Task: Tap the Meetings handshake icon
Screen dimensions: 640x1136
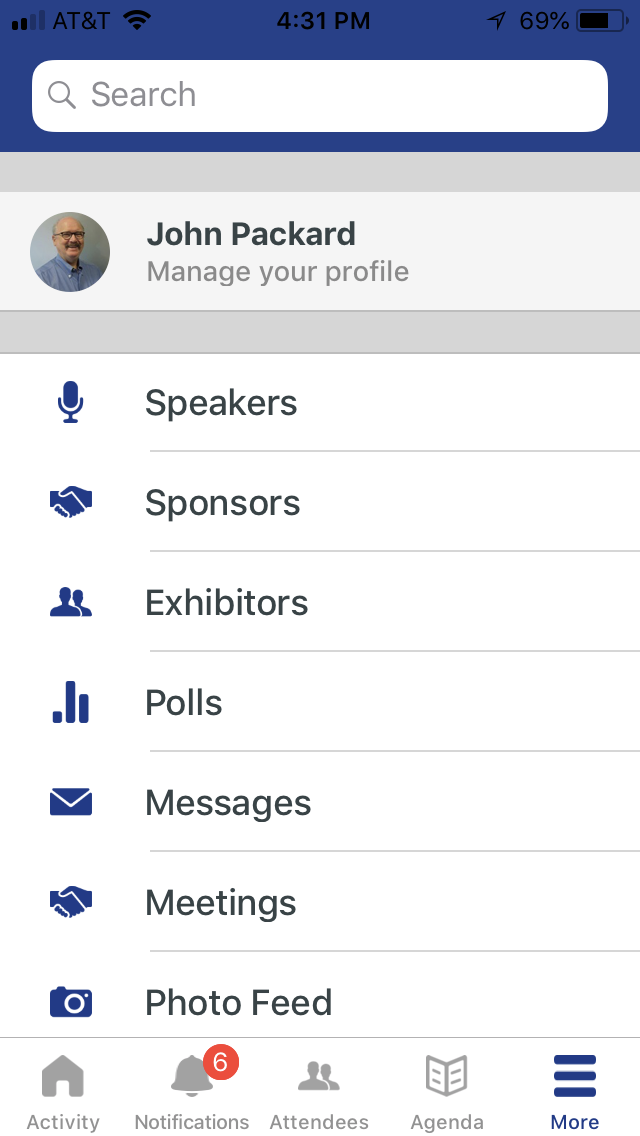Action: click(70, 902)
